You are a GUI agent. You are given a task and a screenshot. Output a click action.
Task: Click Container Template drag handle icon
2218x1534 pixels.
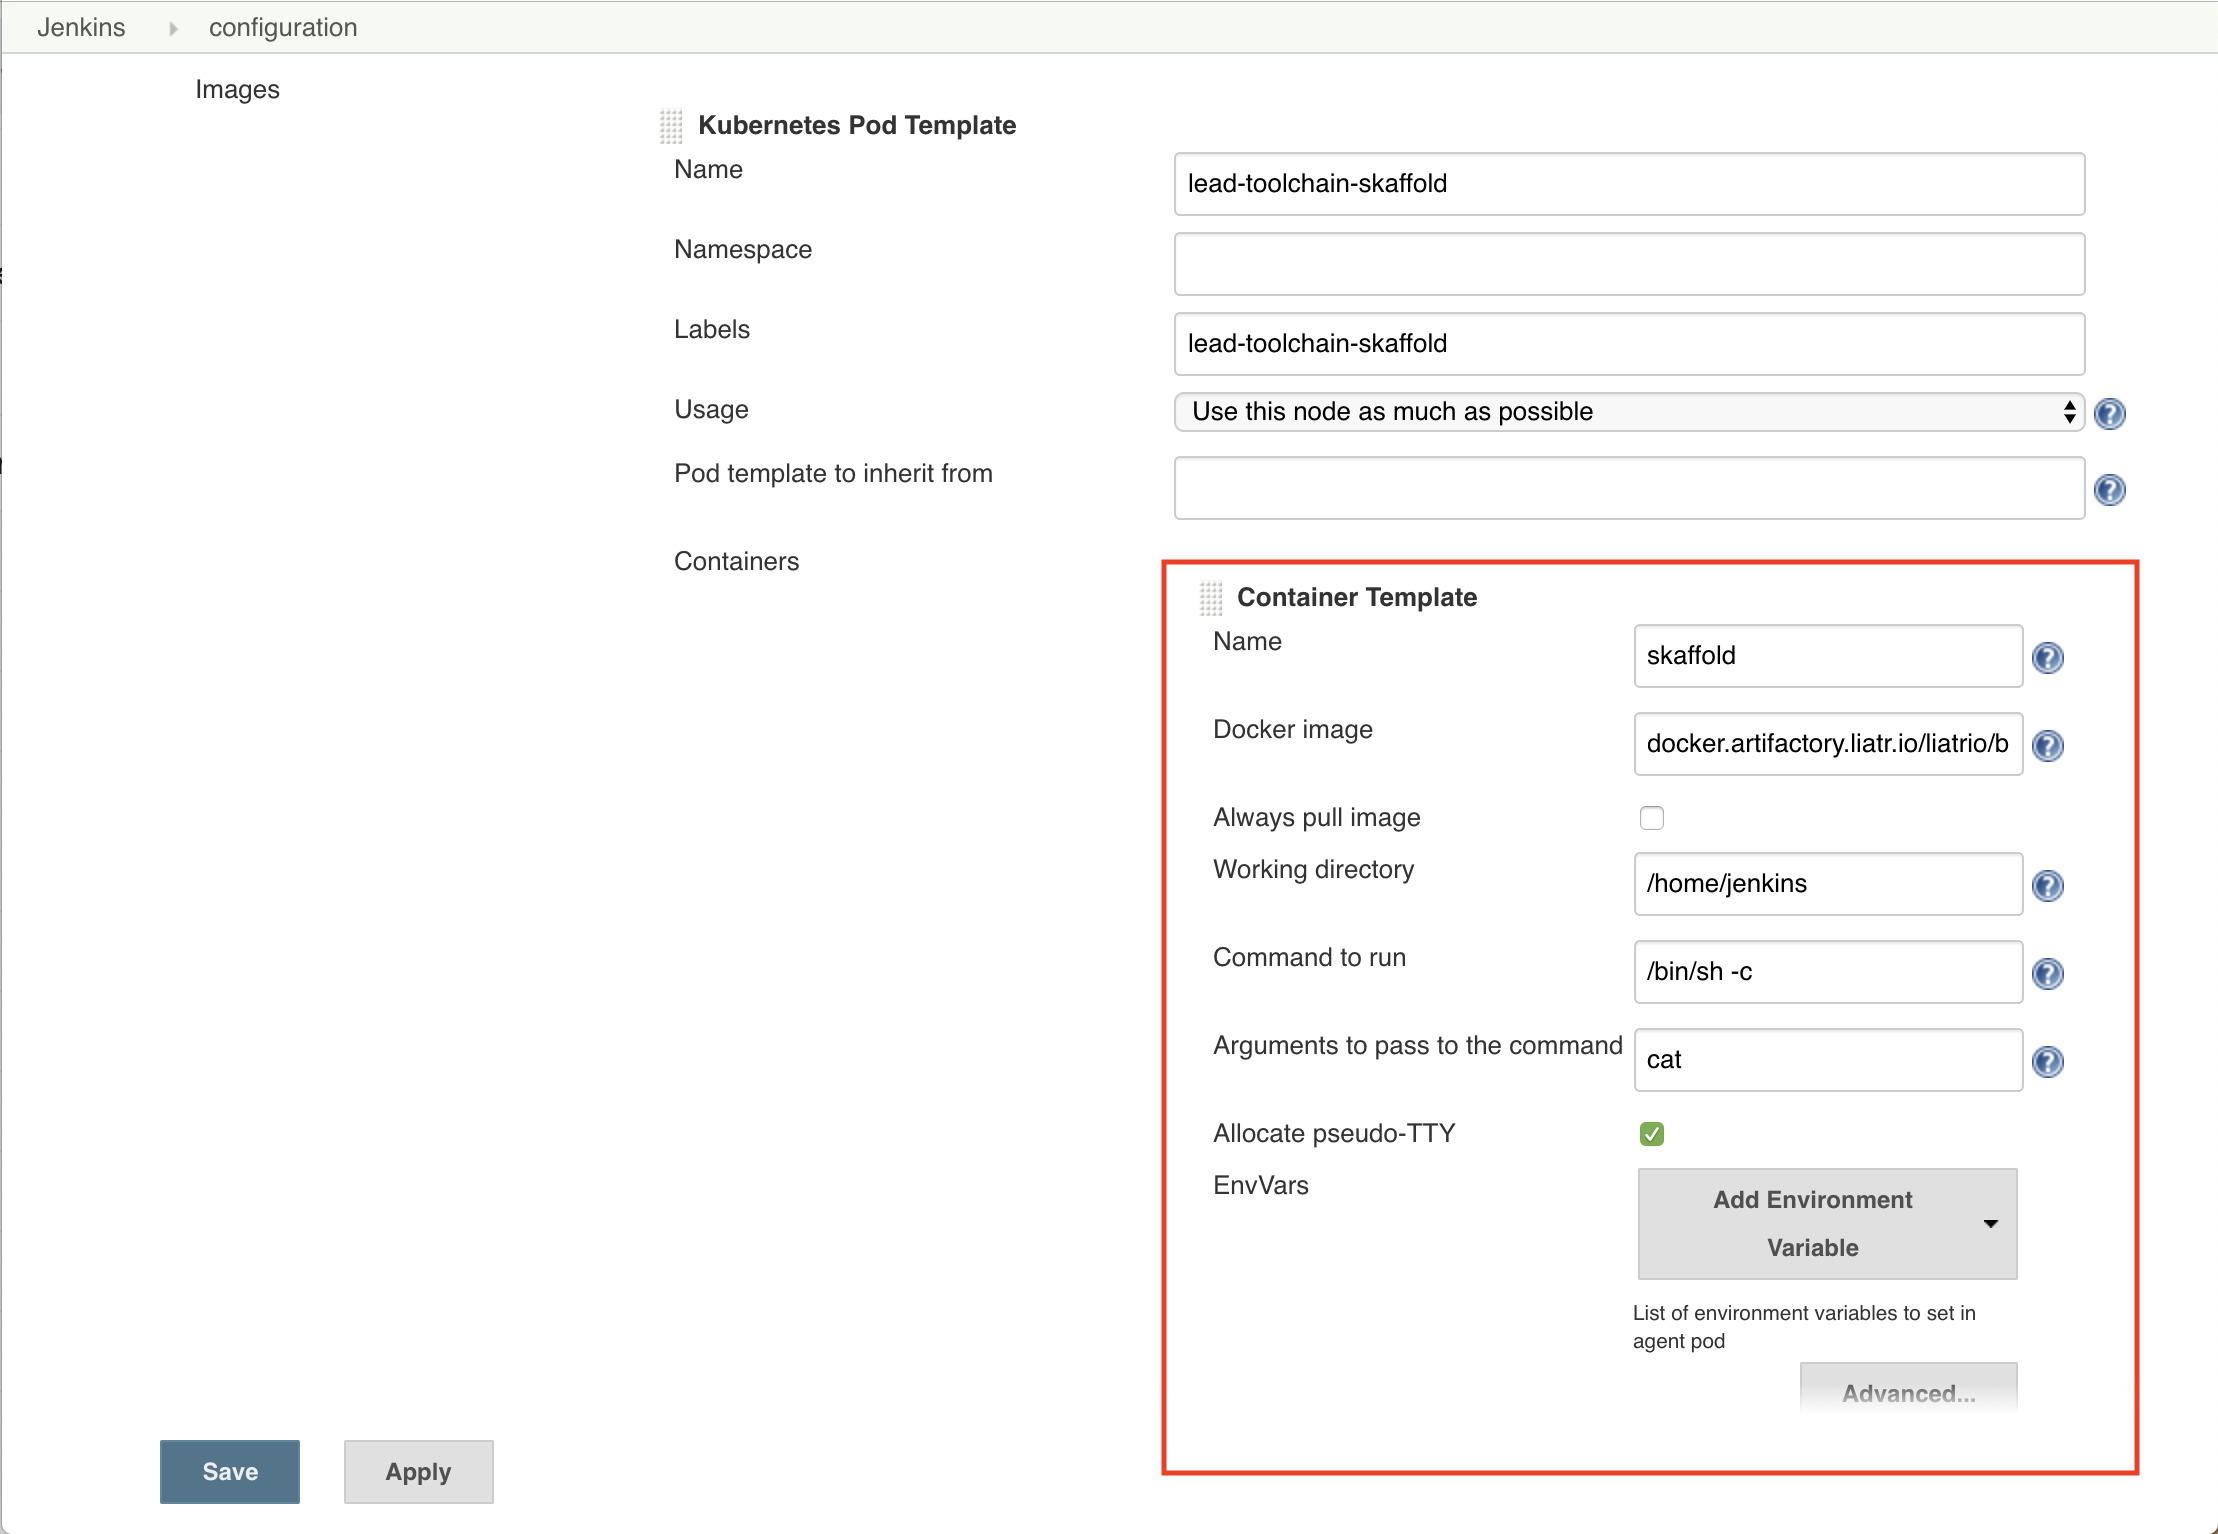pyautogui.click(x=1210, y=598)
